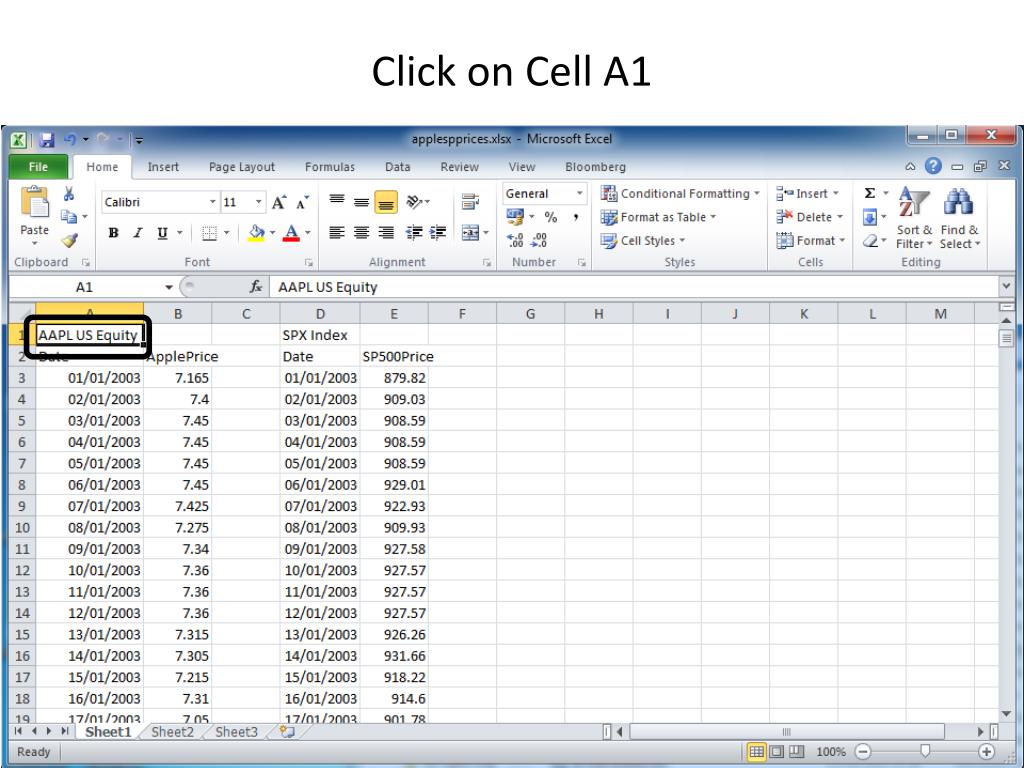Image resolution: width=1024 pixels, height=768 pixels.
Task: Toggle Align Text Left
Action: tap(337, 232)
